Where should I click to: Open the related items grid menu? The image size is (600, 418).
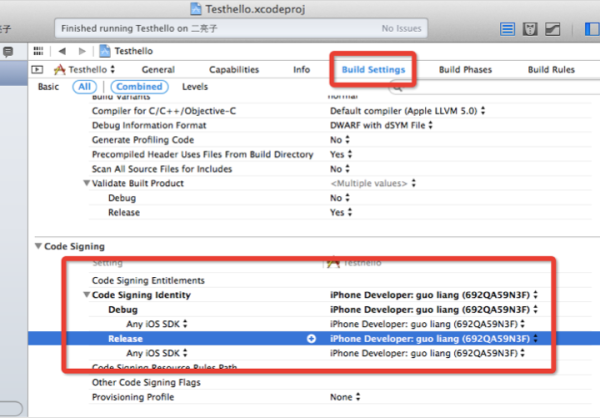(x=38, y=51)
